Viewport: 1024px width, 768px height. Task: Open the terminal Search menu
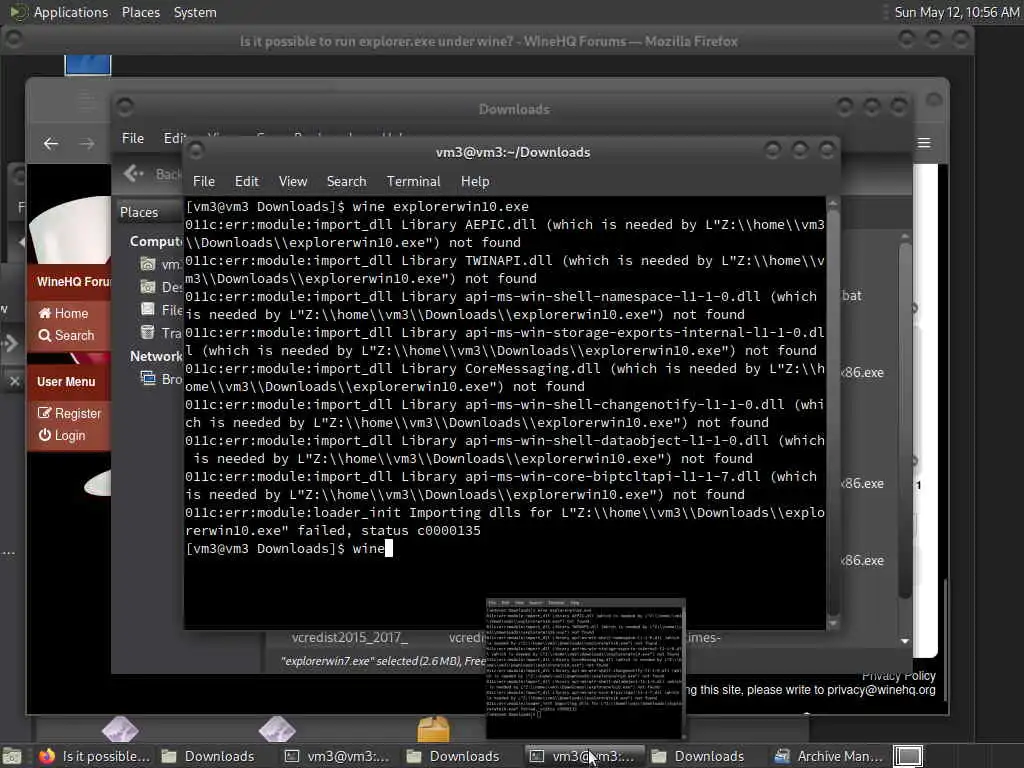click(x=346, y=181)
